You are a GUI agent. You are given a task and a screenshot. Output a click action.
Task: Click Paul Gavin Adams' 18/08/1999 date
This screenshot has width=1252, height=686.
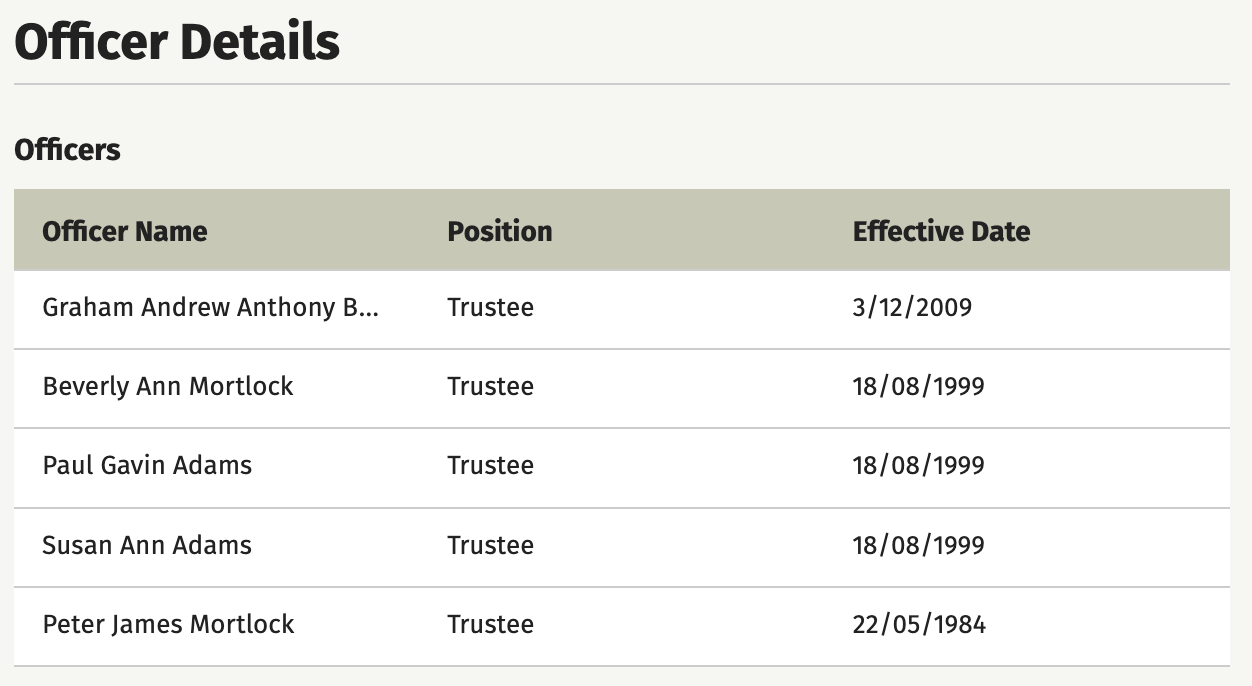(918, 465)
